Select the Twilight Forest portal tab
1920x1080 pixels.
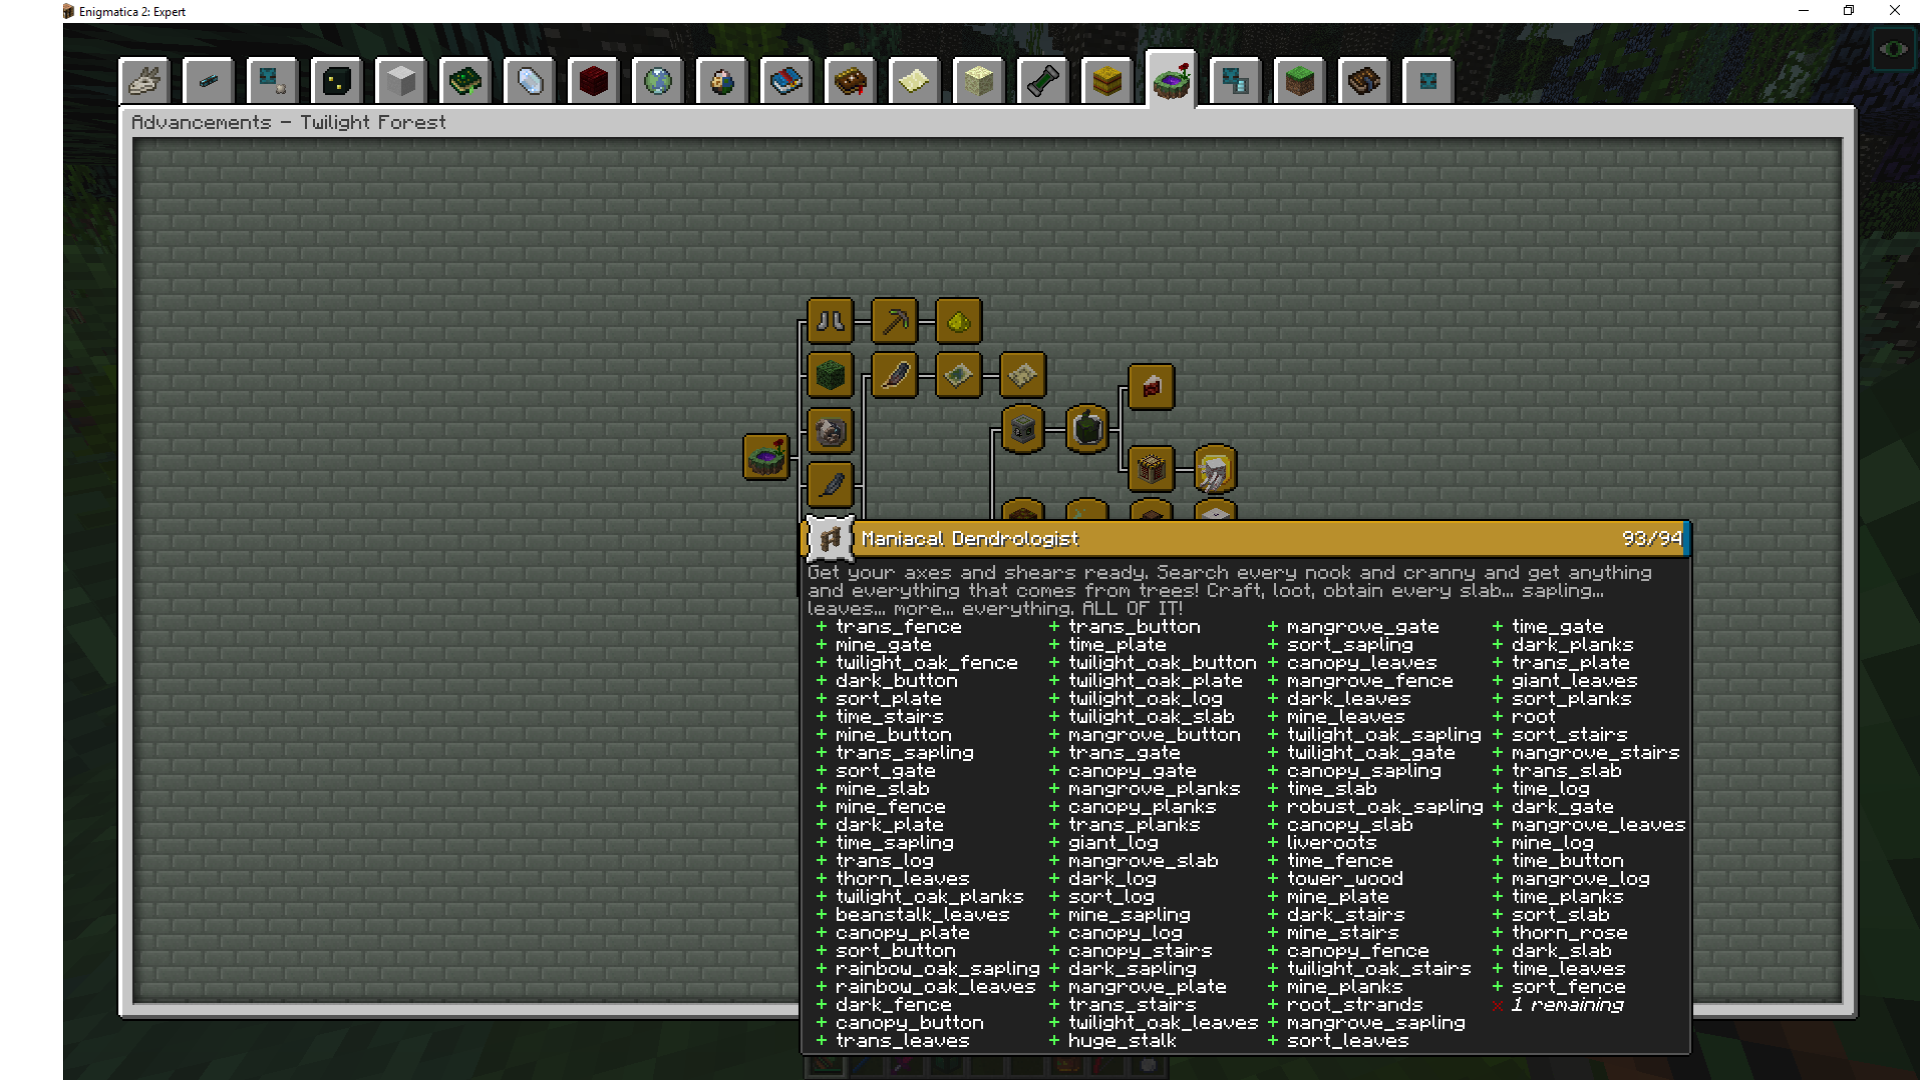1171,79
